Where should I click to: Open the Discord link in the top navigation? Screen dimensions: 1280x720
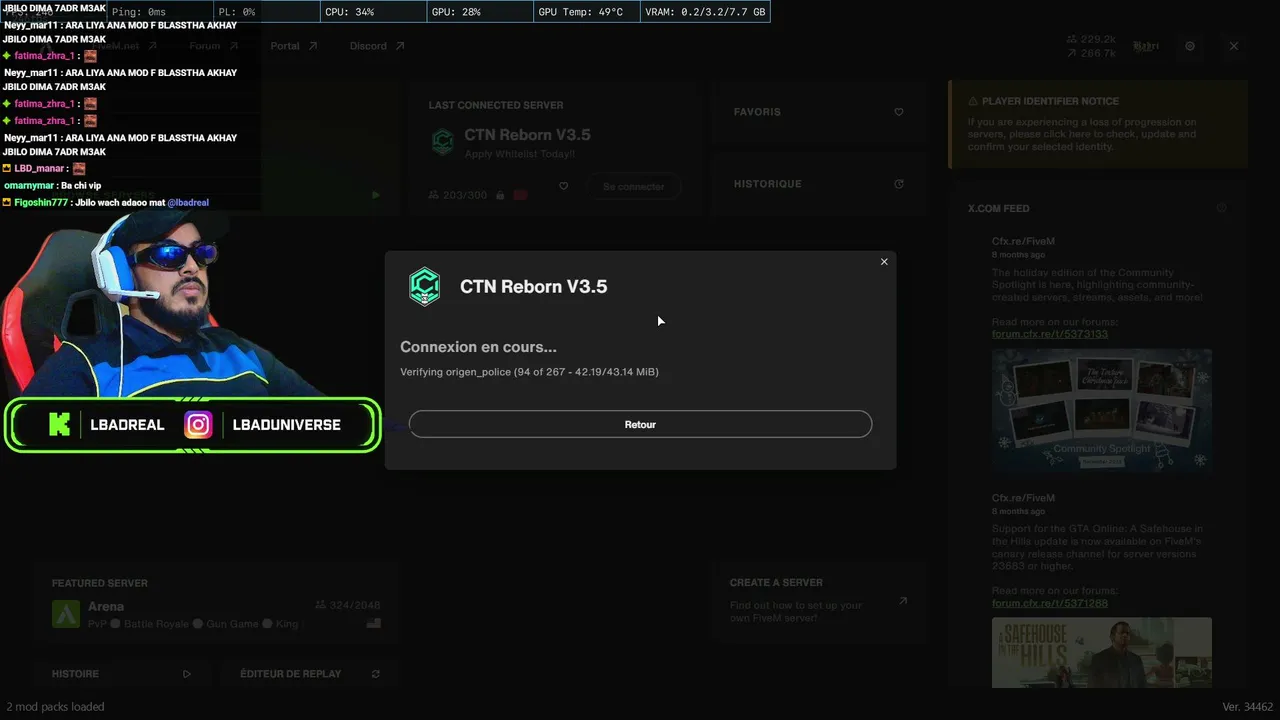tap(377, 46)
